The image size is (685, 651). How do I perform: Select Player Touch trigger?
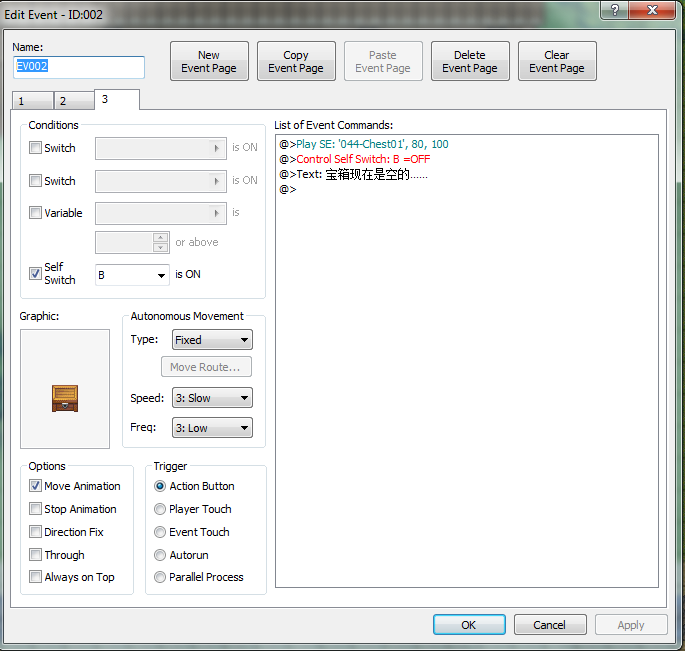(160, 509)
